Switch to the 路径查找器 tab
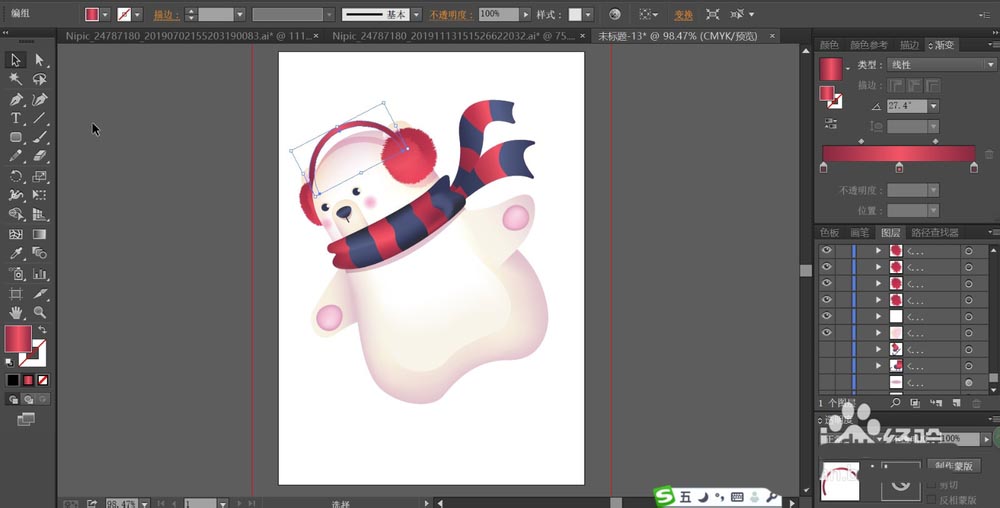The width and height of the screenshot is (1000, 508). (934, 233)
